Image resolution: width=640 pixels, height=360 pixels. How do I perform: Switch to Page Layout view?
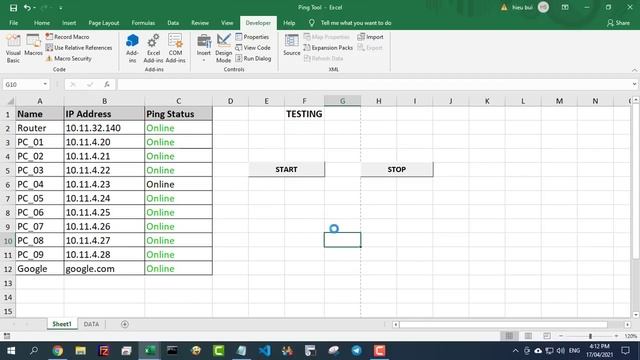528,336
